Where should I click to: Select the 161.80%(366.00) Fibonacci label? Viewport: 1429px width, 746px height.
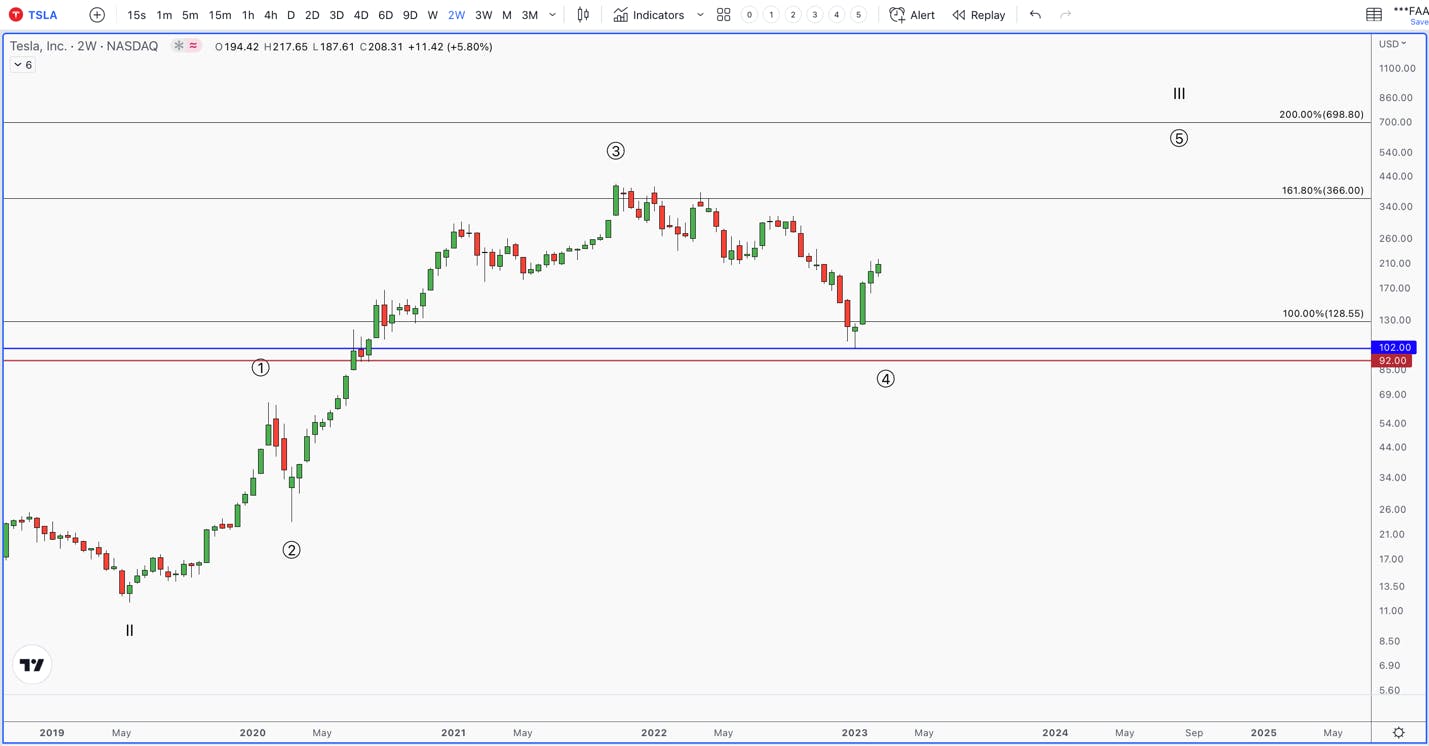click(1322, 191)
